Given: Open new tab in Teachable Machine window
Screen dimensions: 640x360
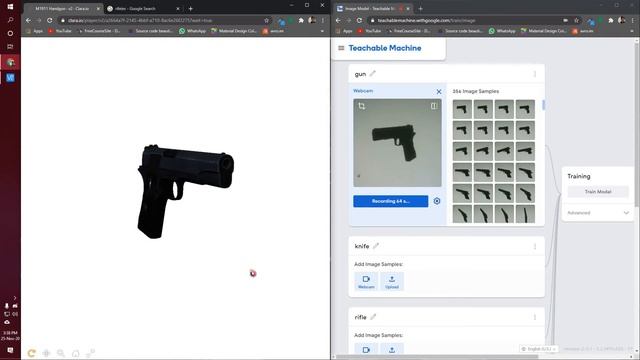Looking at the screenshot, I should [x=420, y=9].
